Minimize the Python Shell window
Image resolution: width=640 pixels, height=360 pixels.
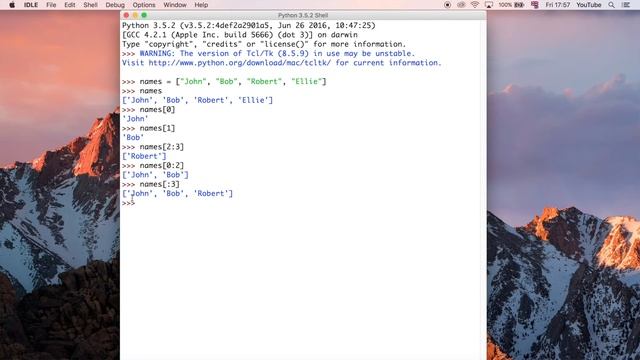click(x=135, y=15)
